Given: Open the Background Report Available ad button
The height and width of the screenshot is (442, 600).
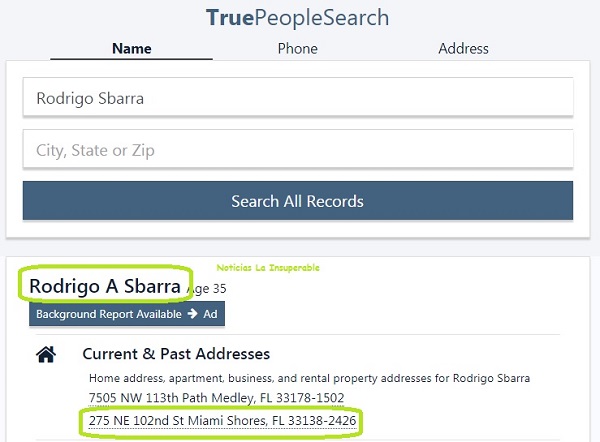Looking at the screenshot, I should click(x=127, y=314).
